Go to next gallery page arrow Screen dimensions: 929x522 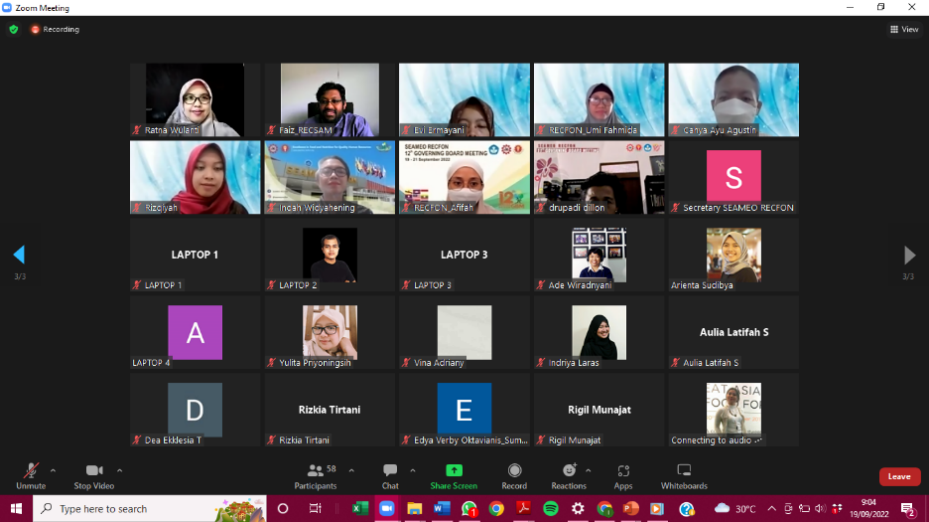[x=909, y=255]
